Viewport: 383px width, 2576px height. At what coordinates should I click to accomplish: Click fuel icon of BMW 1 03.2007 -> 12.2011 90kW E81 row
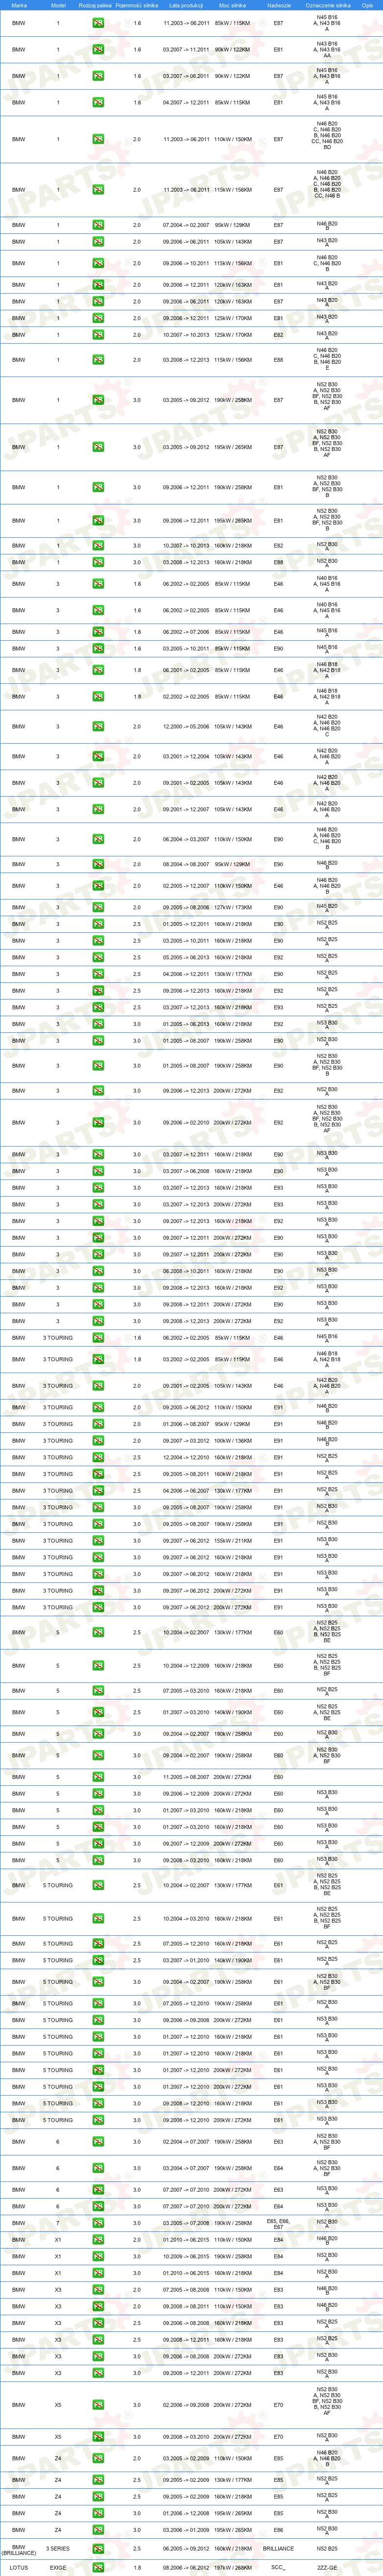(x=98, y=49)
